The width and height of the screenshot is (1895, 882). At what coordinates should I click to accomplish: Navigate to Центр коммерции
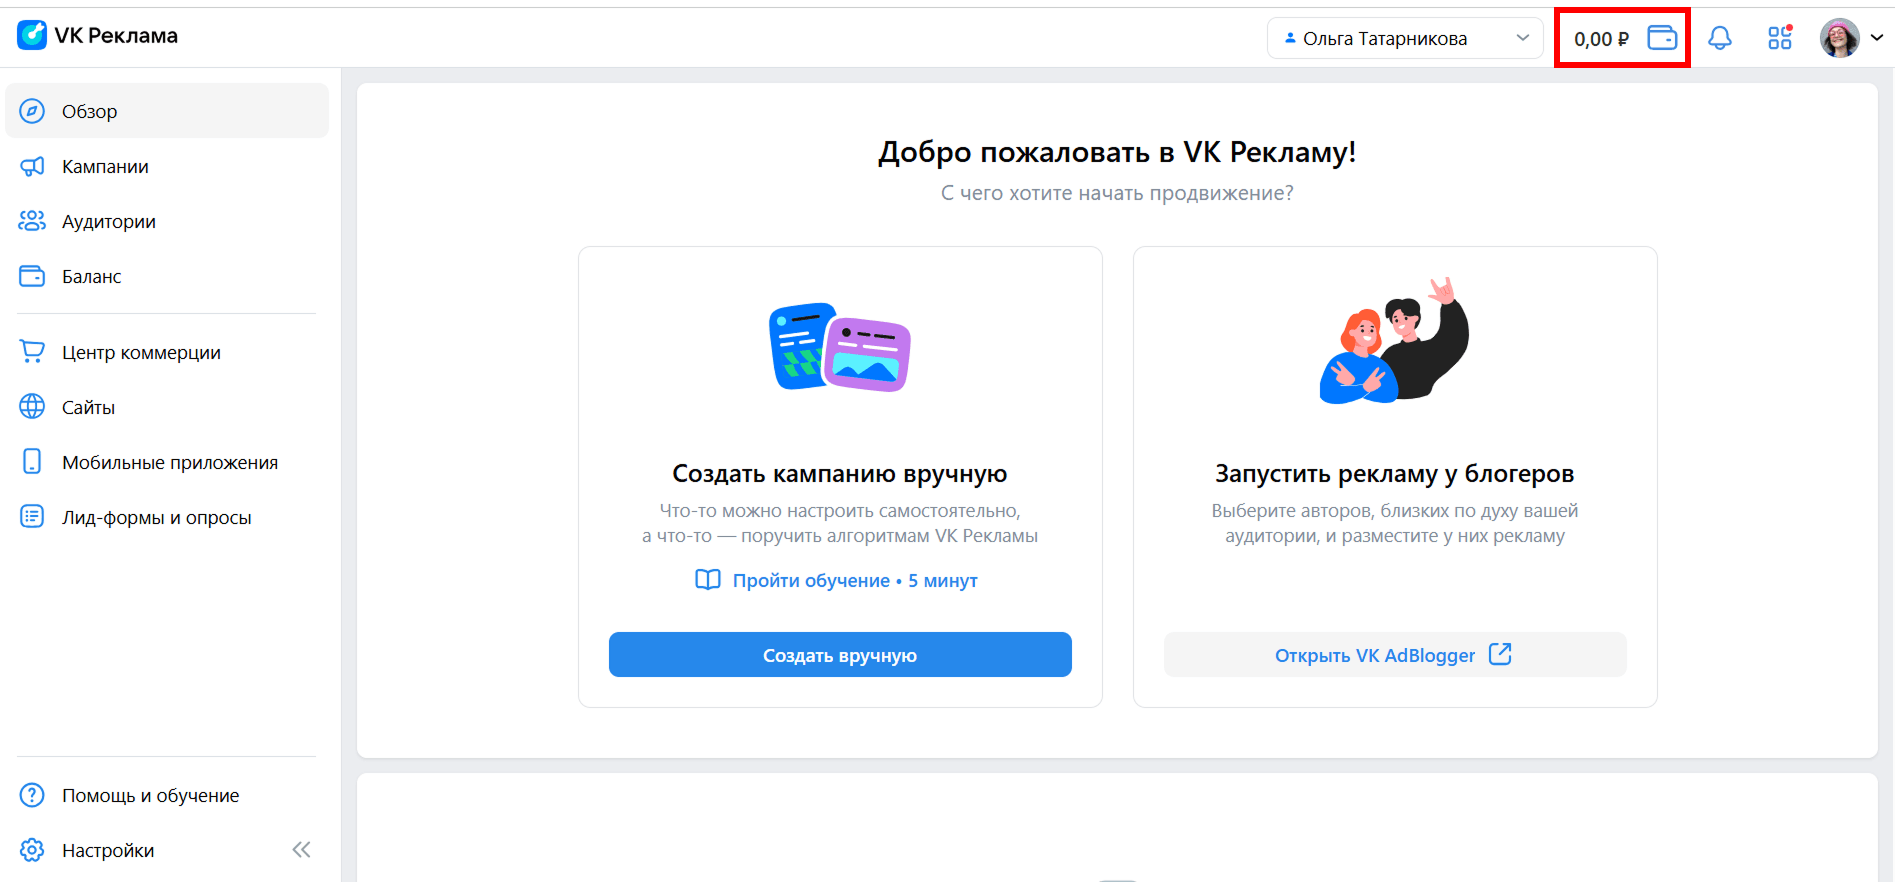tap(167, 352)
